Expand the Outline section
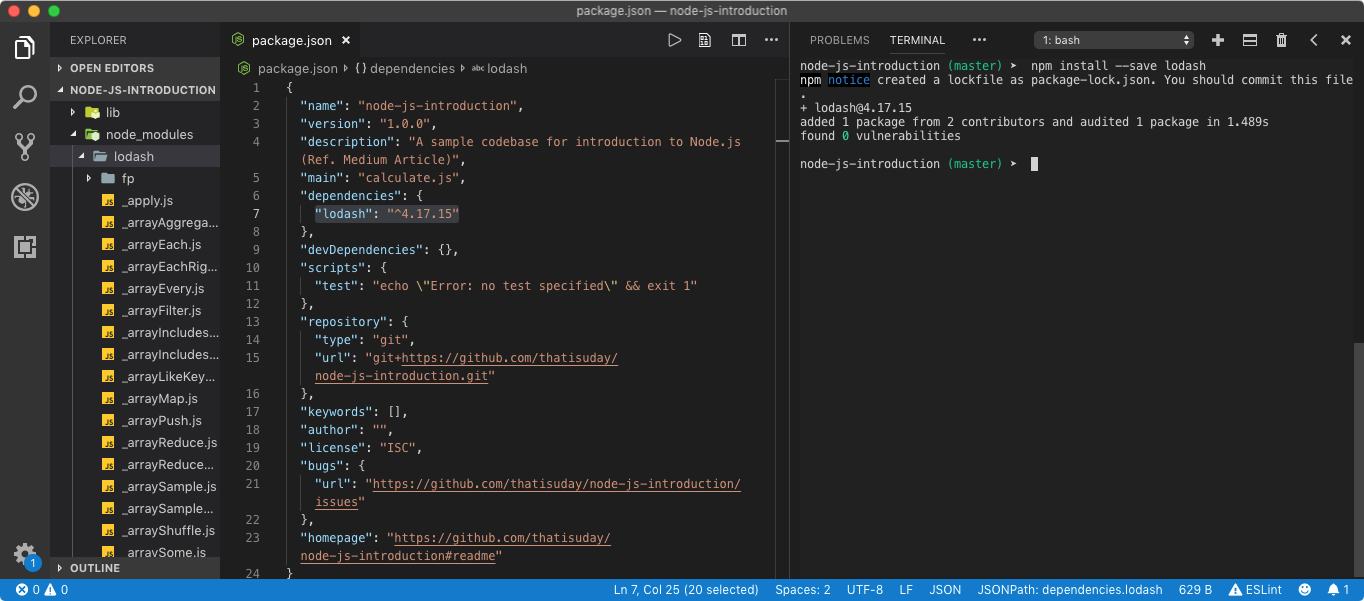Image resolution: width=1364 pixels, height=601 pixels. pos(135,568)
